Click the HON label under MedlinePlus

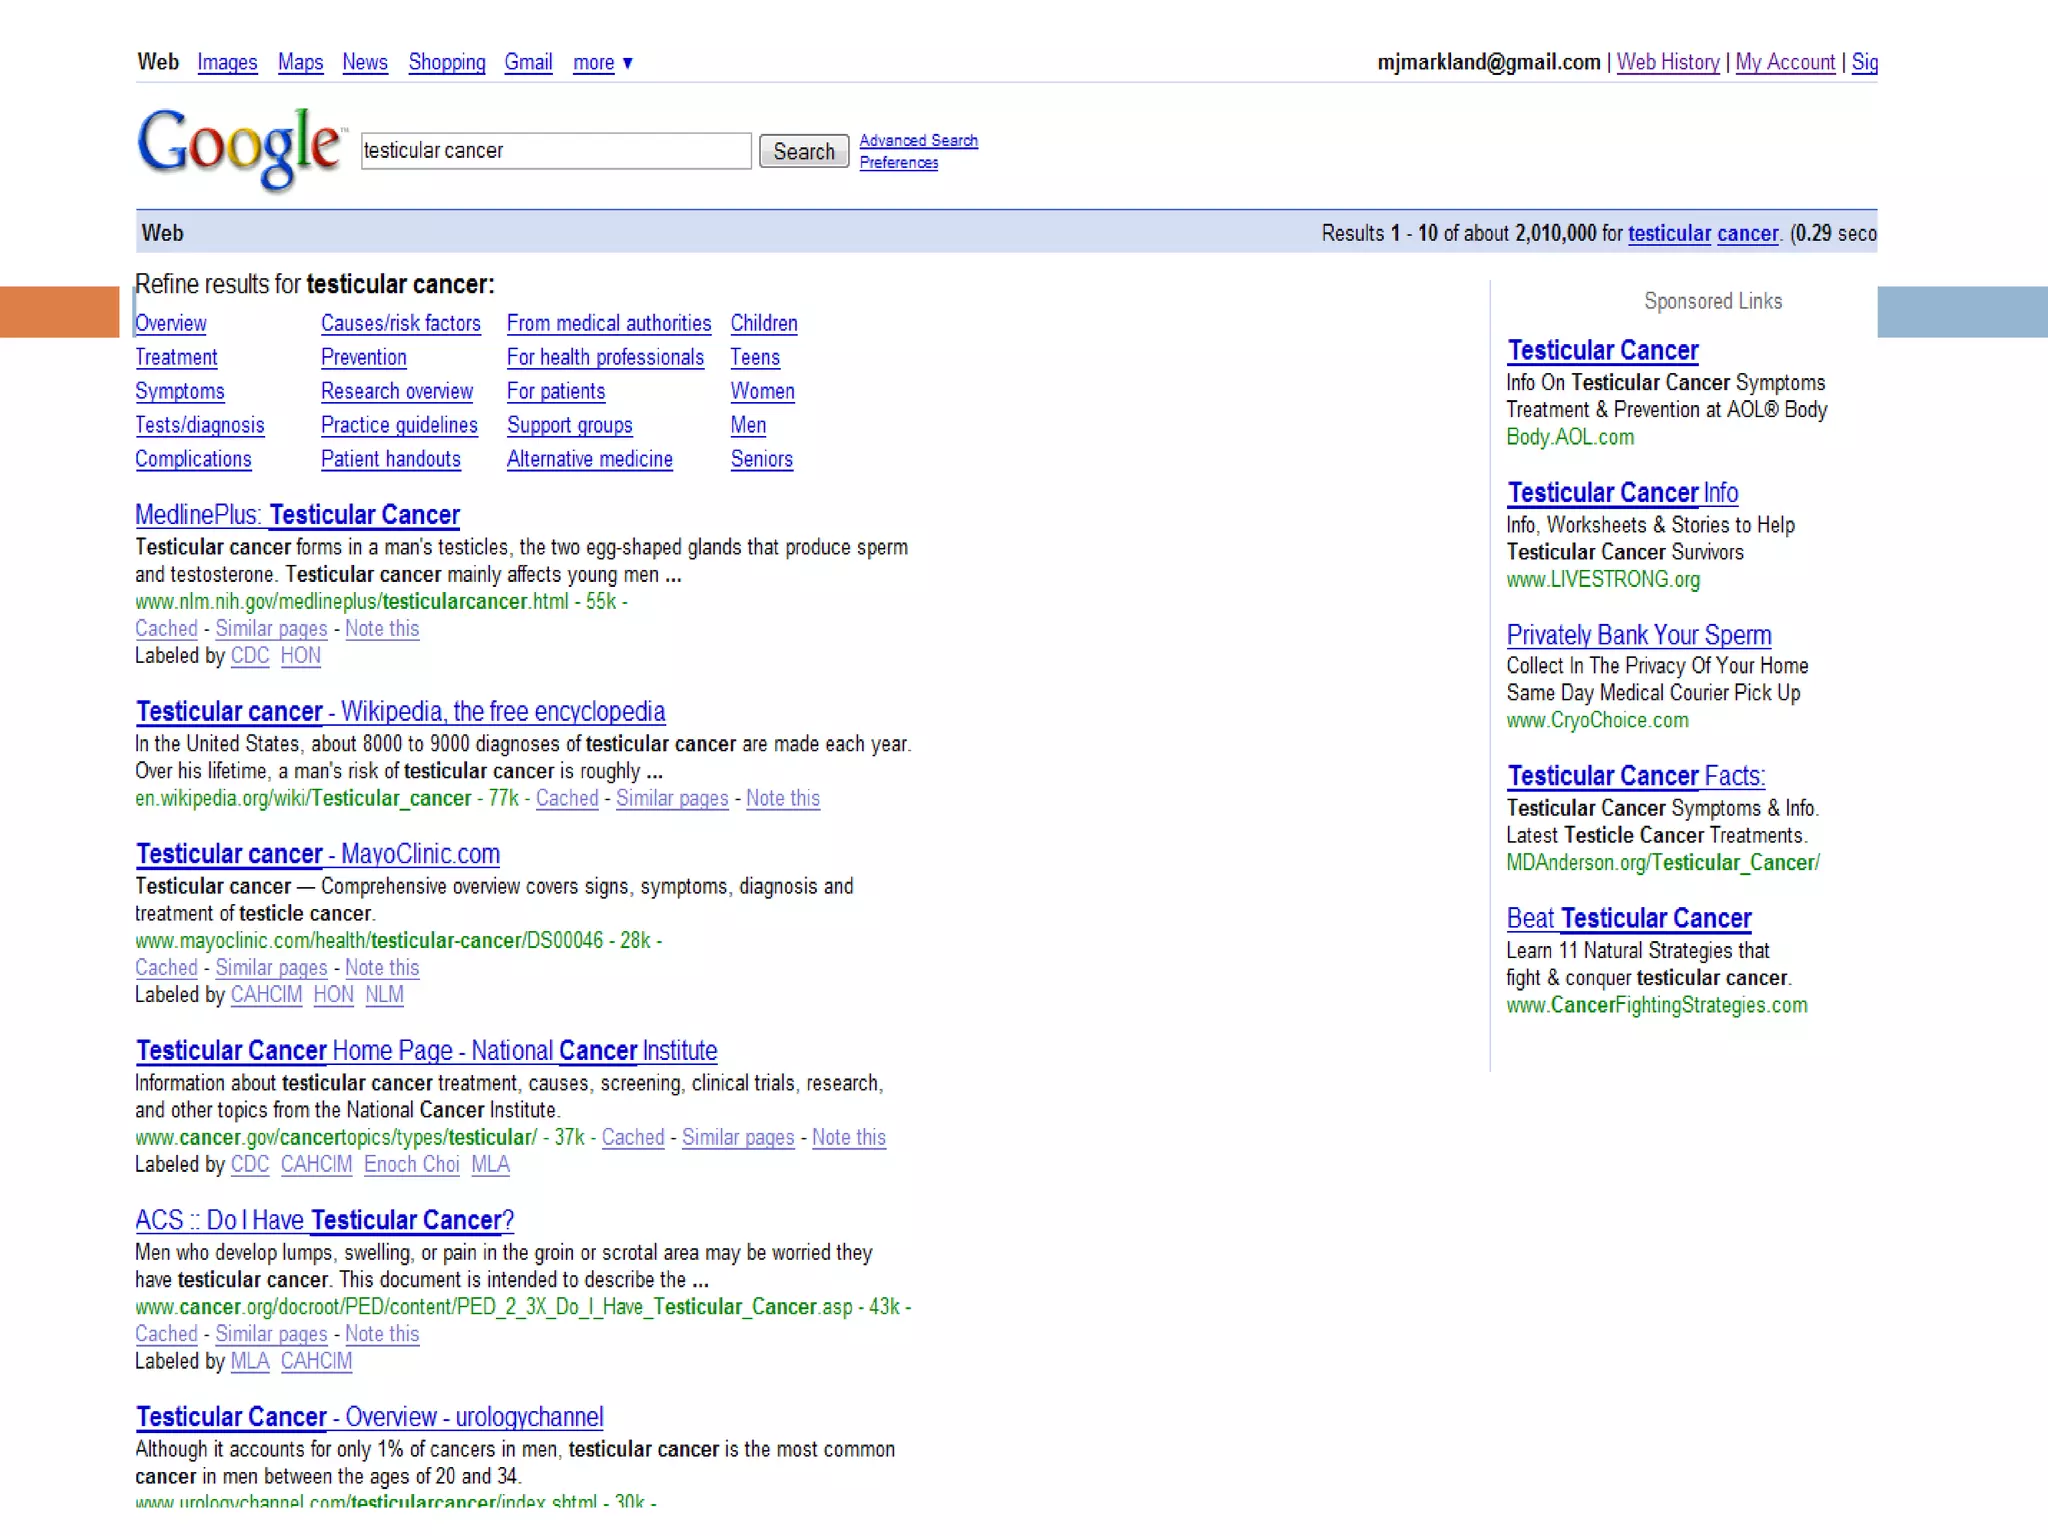click(x=300, y=656)
